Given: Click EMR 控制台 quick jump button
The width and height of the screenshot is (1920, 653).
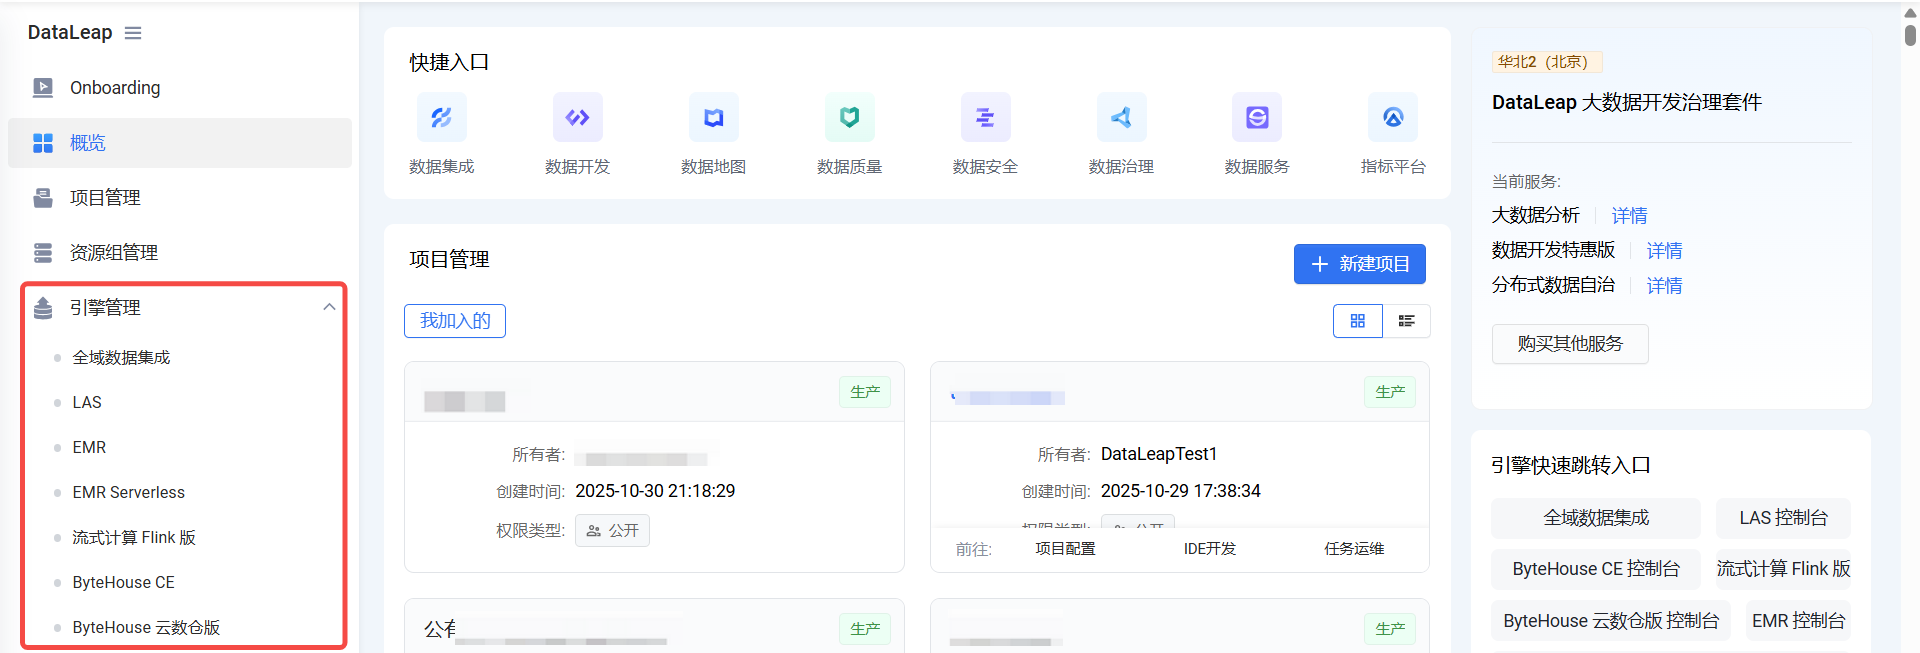Looking at the screenshot, I should coord(1798,621).
